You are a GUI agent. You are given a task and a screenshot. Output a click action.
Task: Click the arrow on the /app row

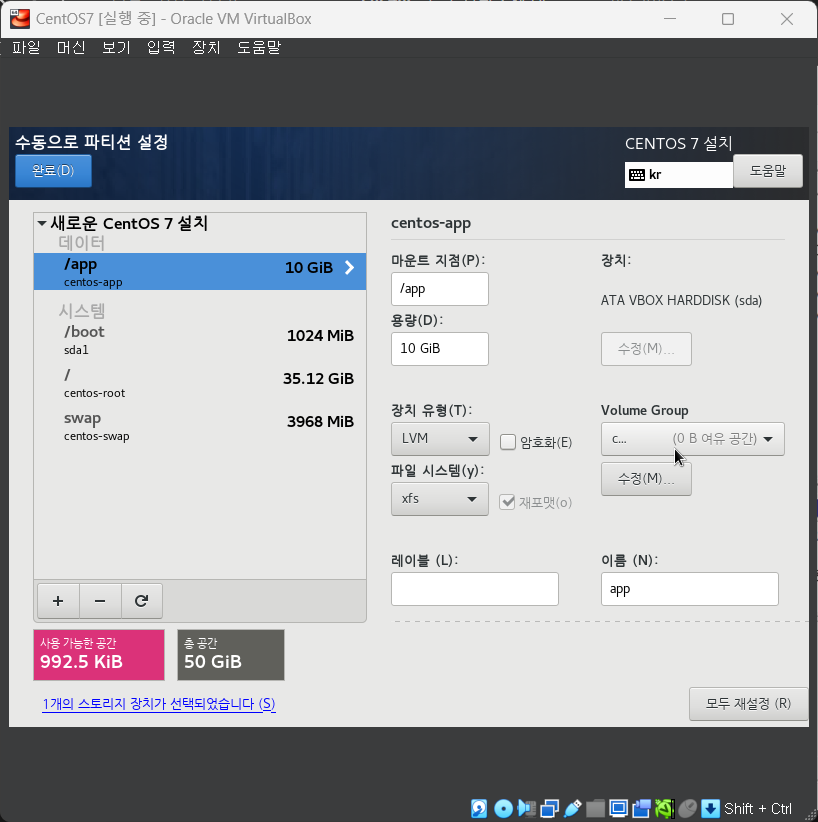(350, 267)
